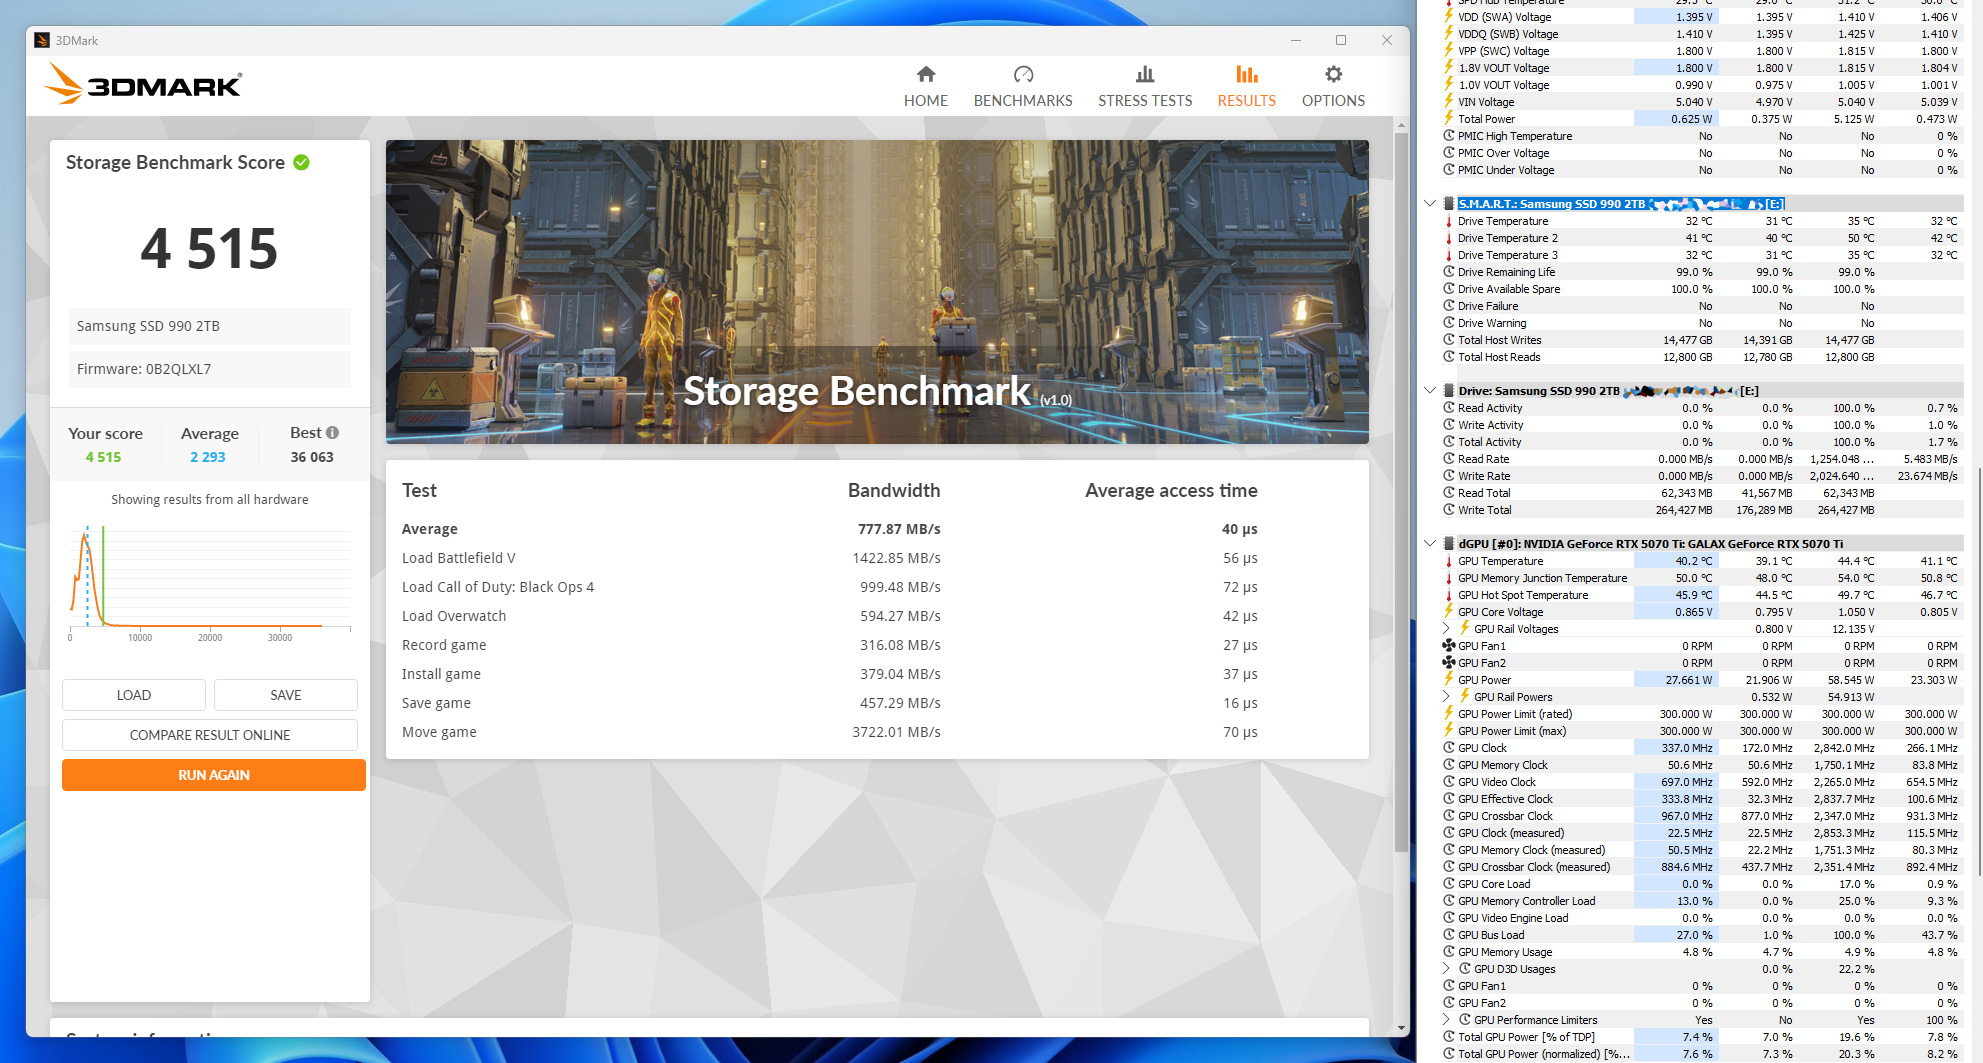Viewport: 1983px width, 1063px height.
Task: Click the Drive Remaining Life clock icon
Action: tap(1448, 272)
